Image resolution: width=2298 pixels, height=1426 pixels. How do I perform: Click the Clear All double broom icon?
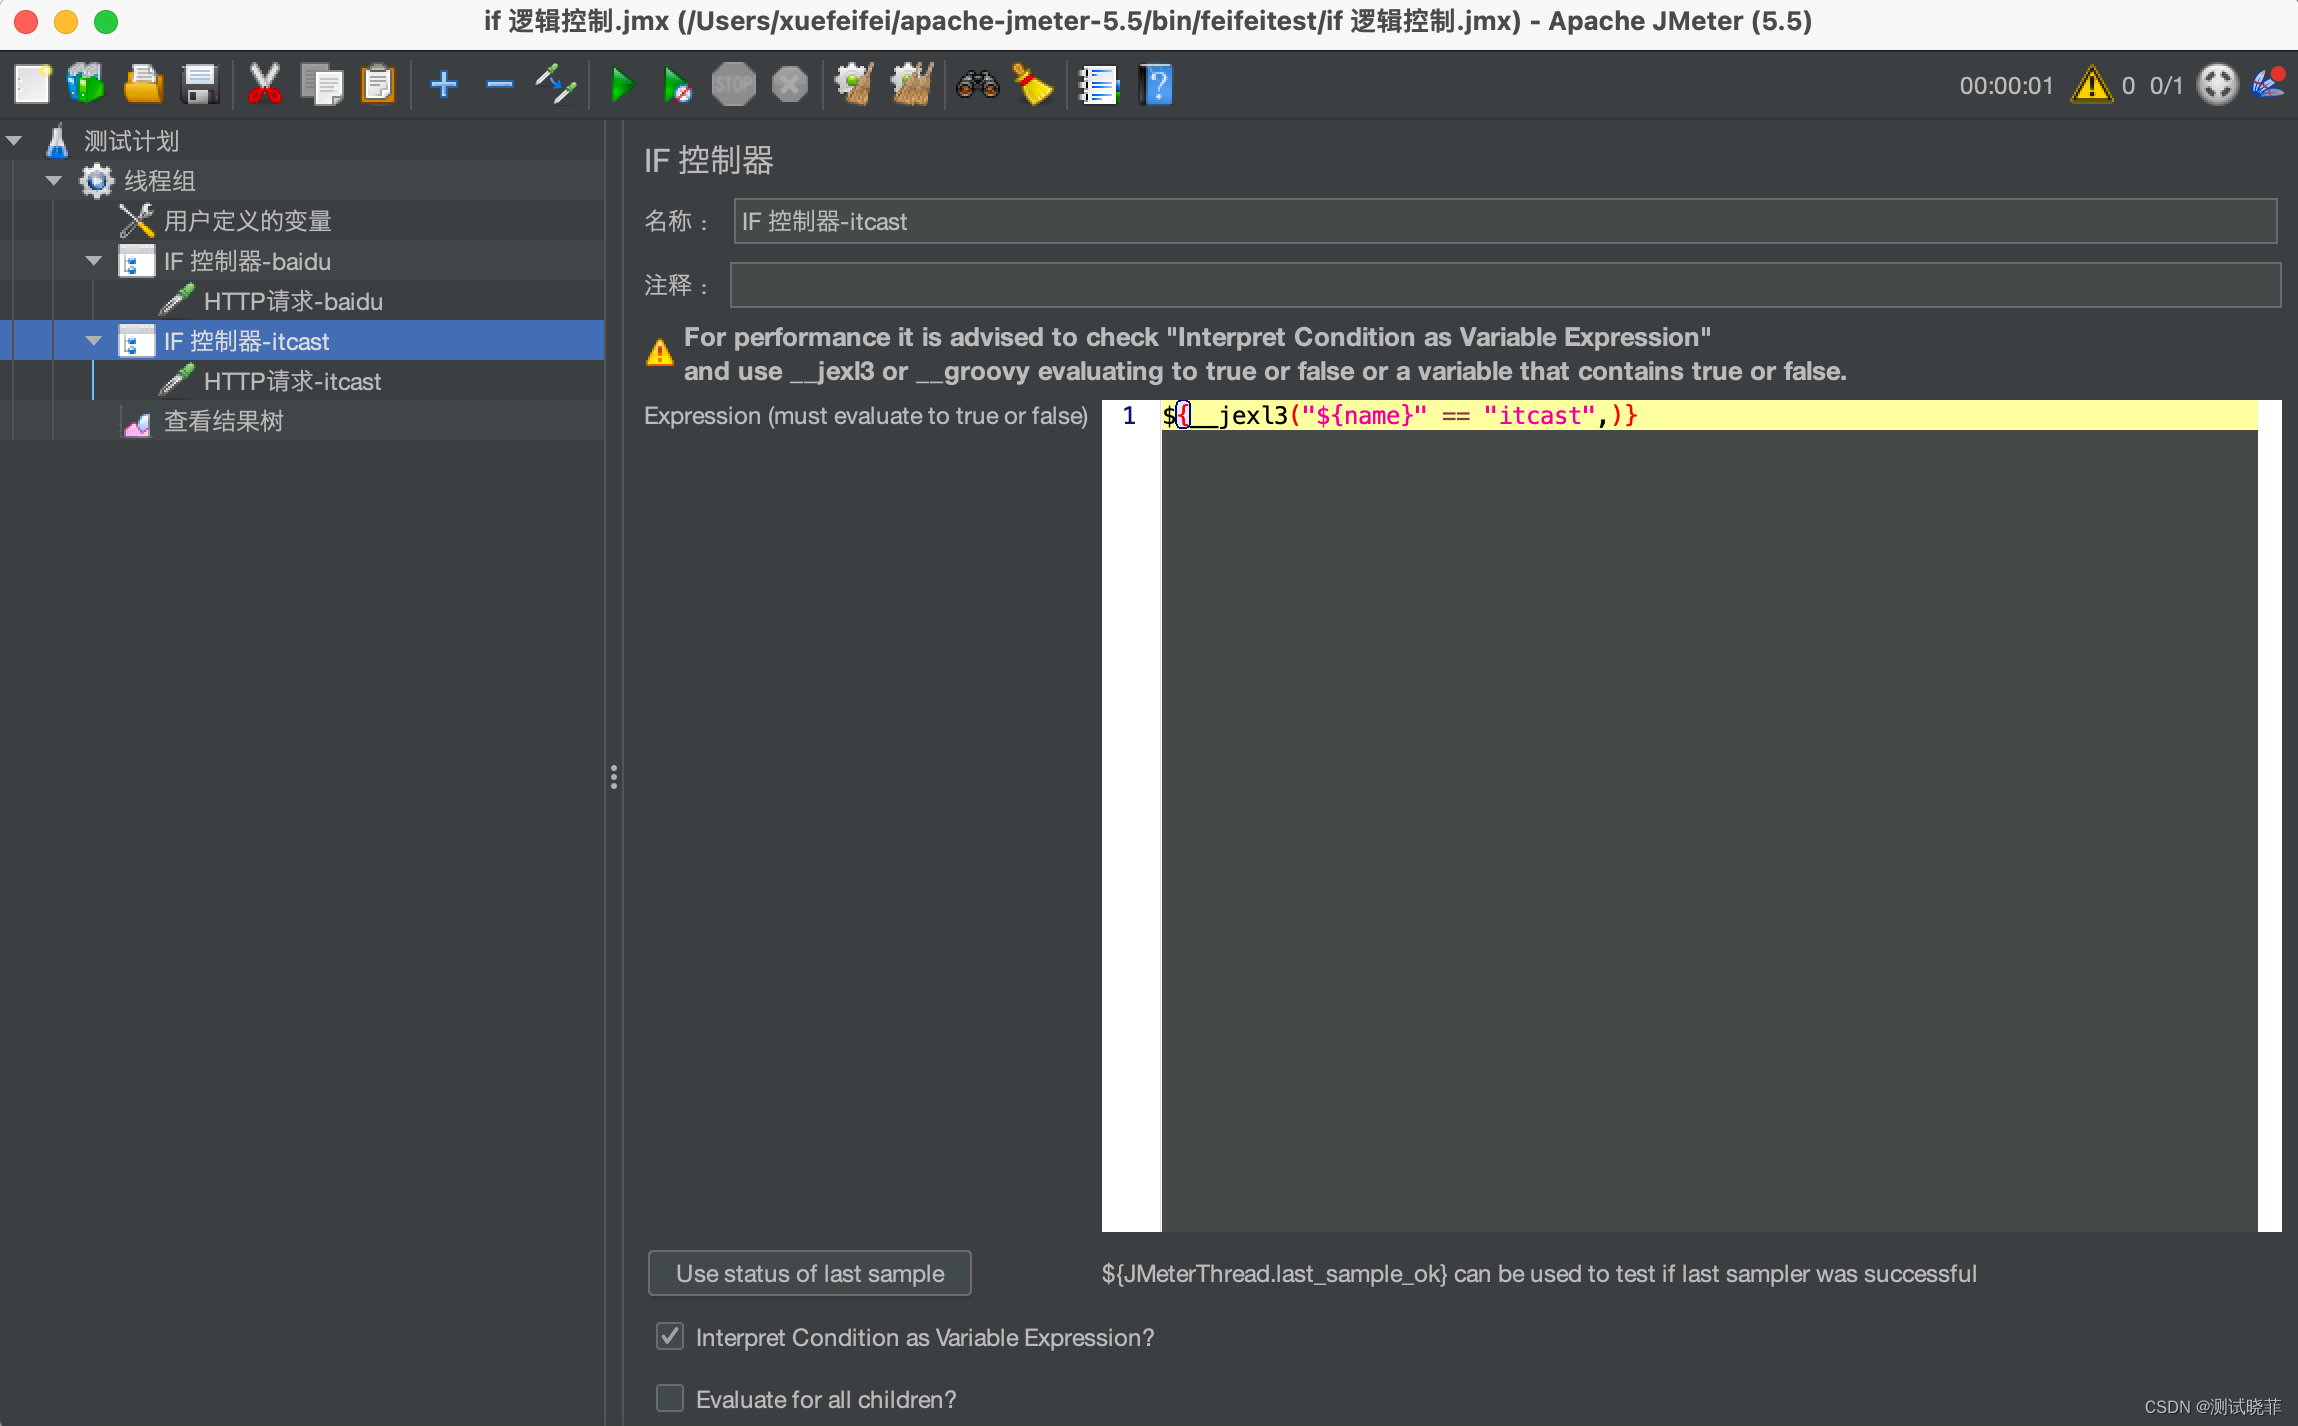click(911, 85)
